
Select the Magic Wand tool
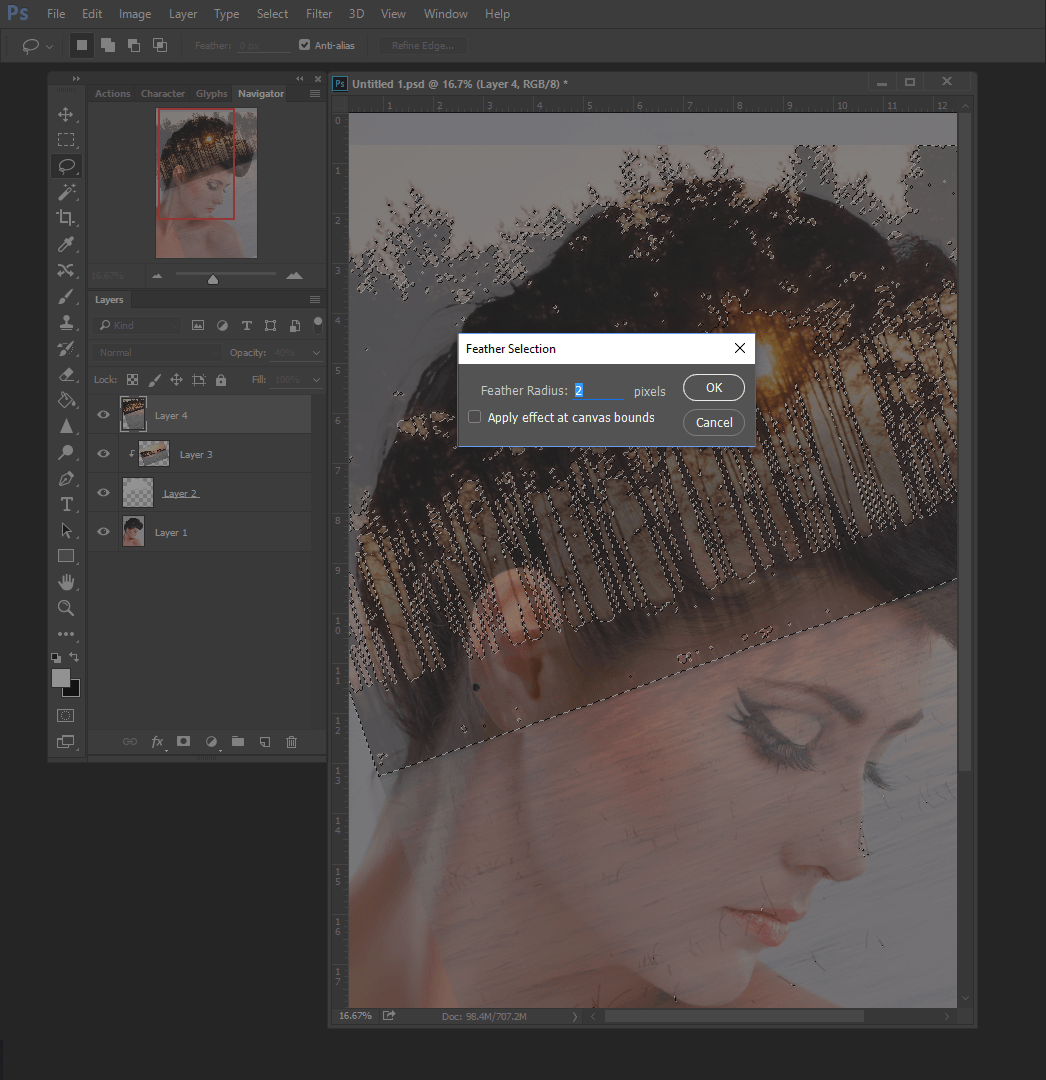click(66, 192)
